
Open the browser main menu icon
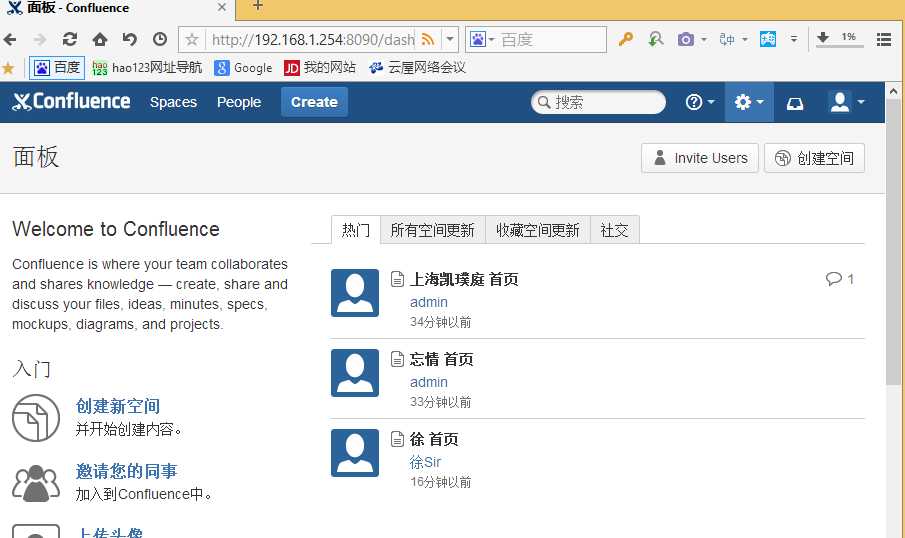tap(884, 39)
